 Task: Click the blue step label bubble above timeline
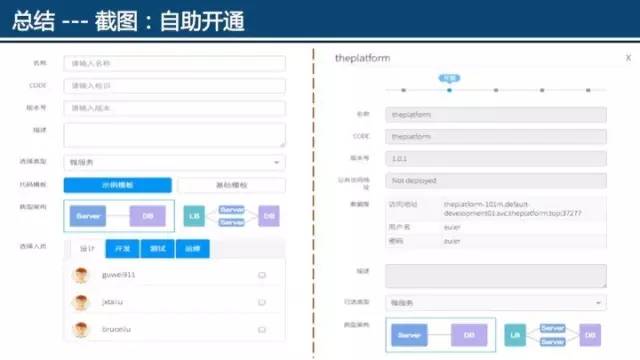tap(449, 78)
